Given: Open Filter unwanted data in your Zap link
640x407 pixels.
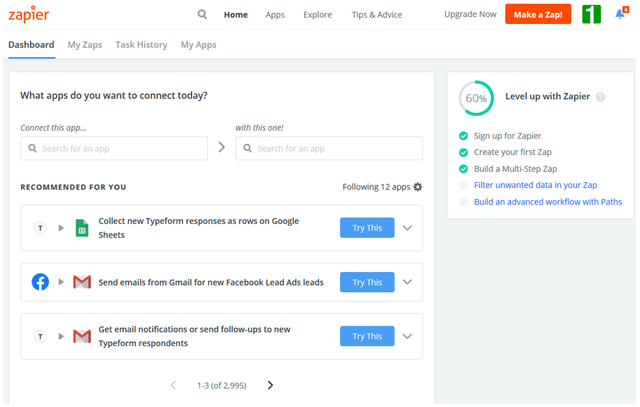Looking at the screenshot, I should click(535, 185).
